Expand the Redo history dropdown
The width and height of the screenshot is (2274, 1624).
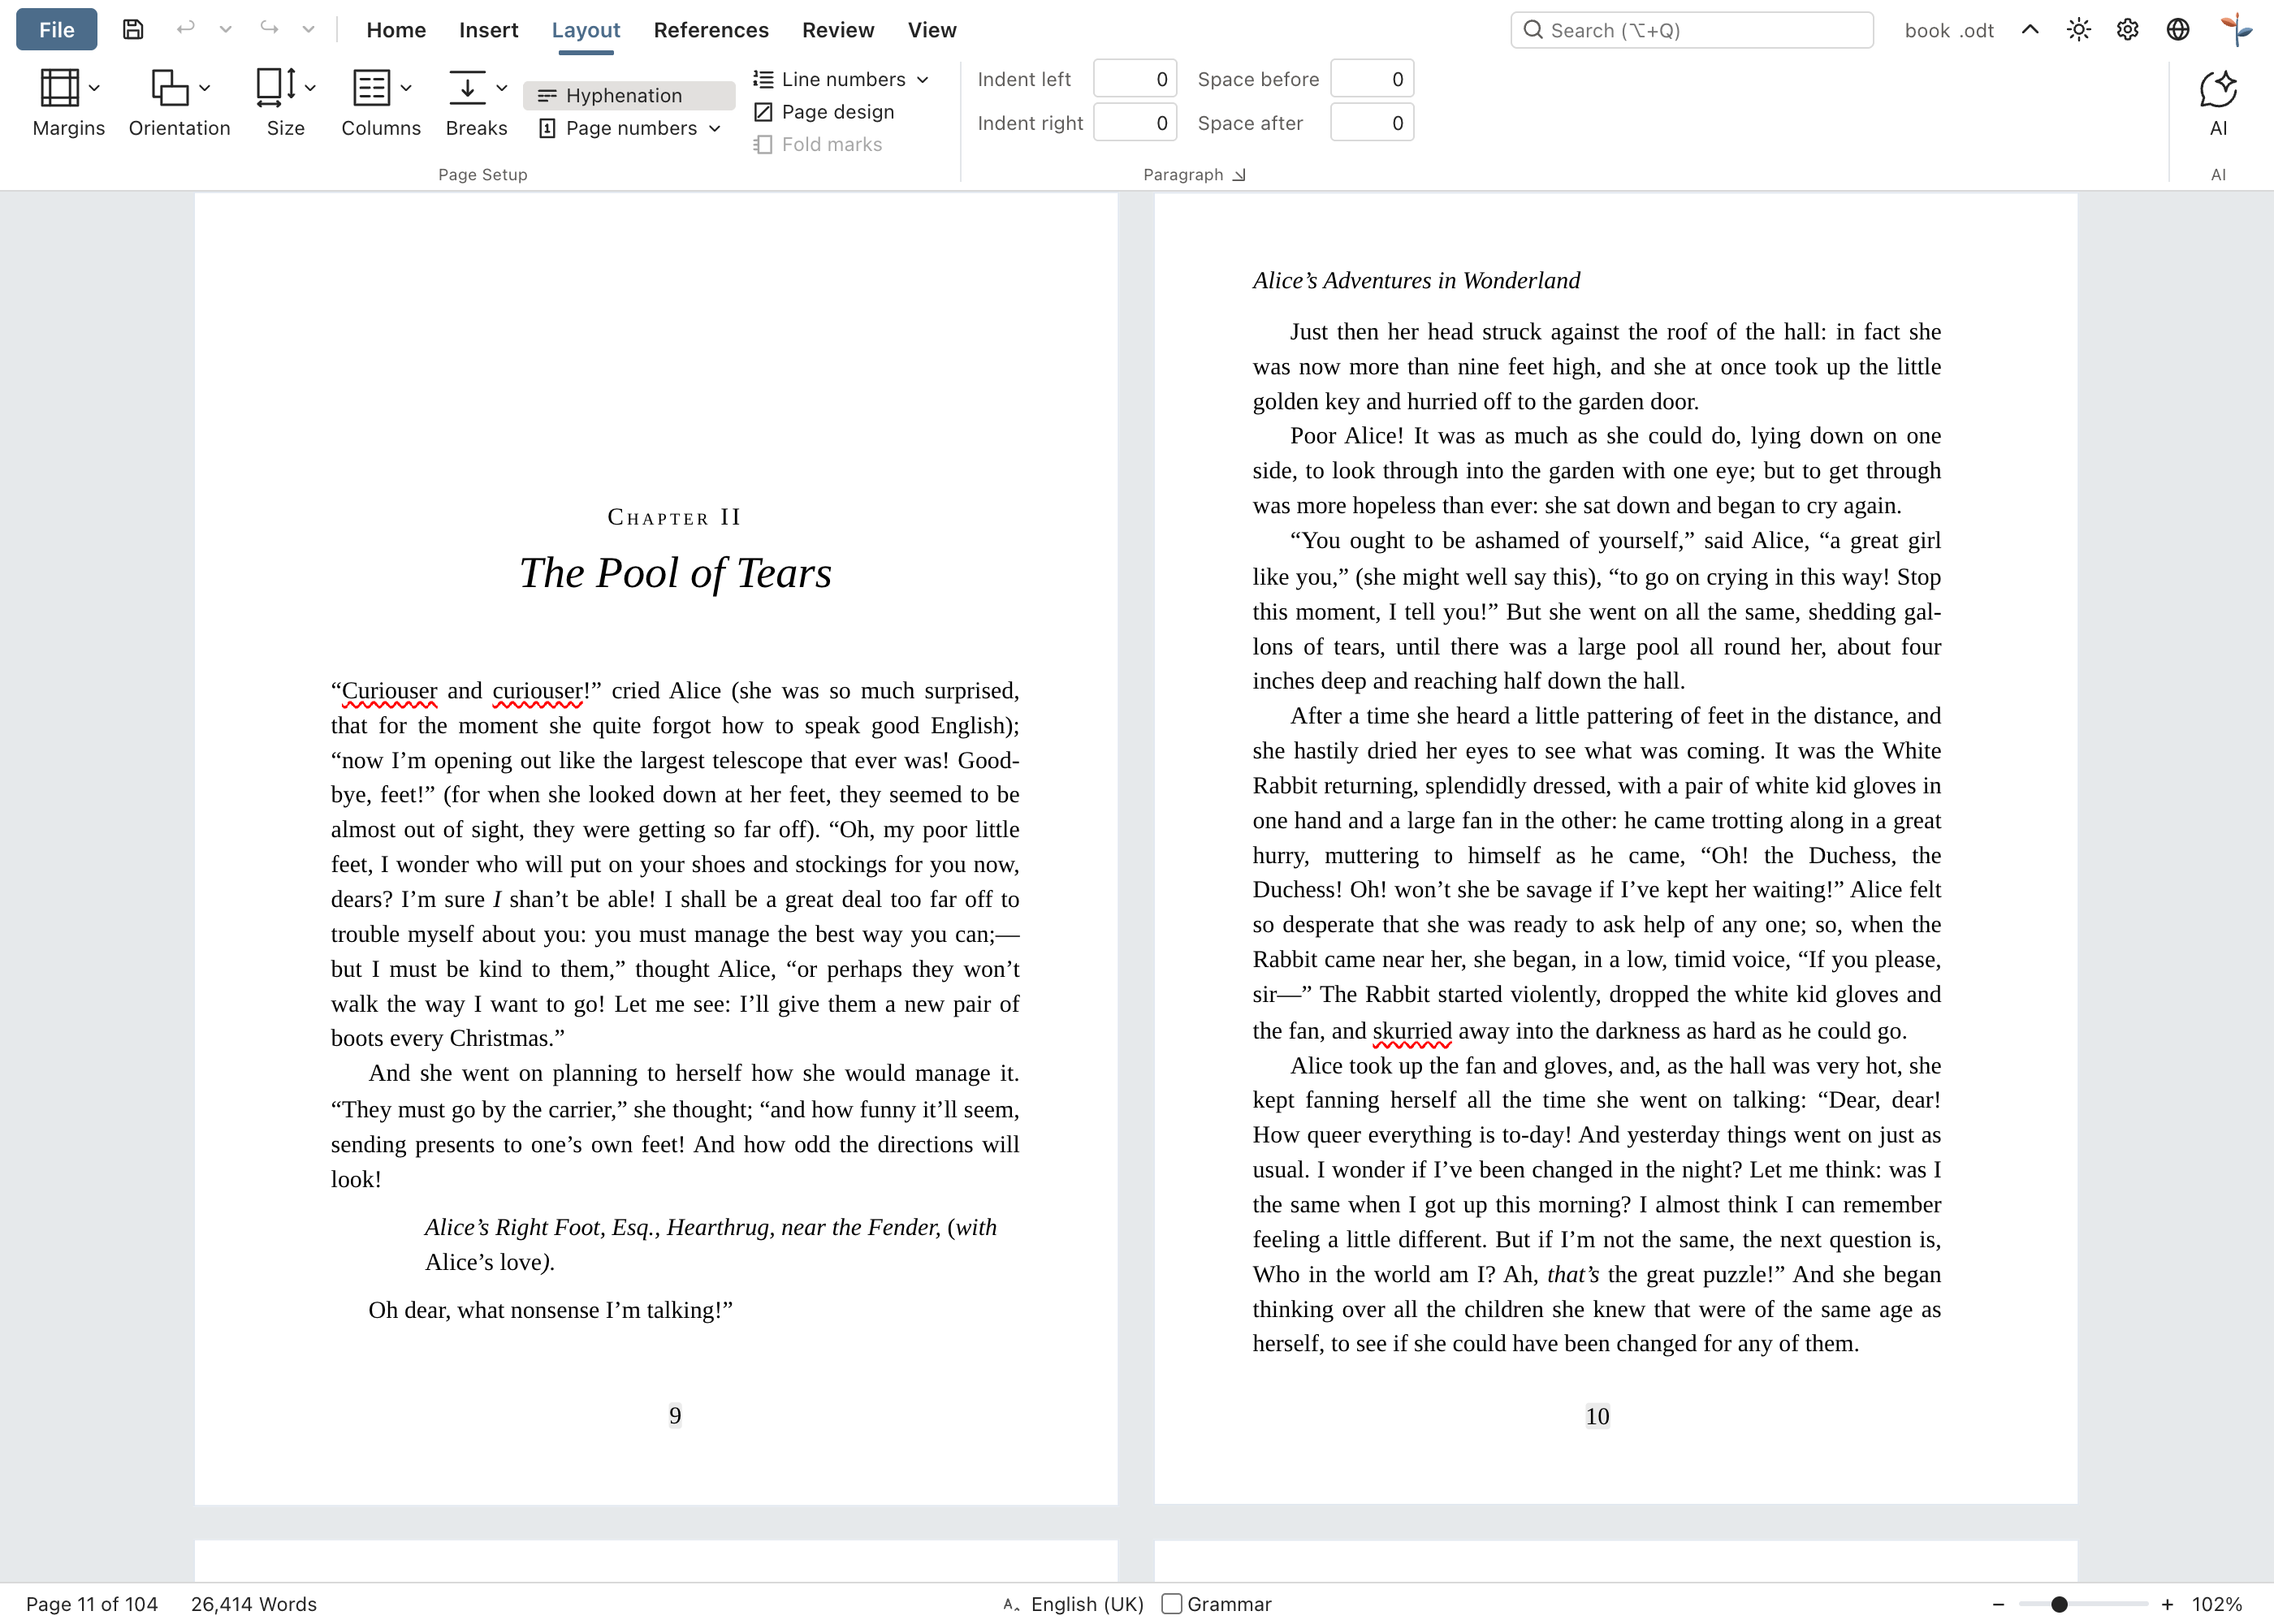[309, 29]
